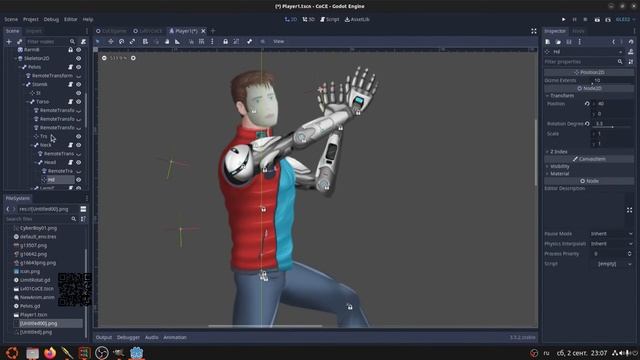Collapse the Torso bone branch

pos(28,102)
